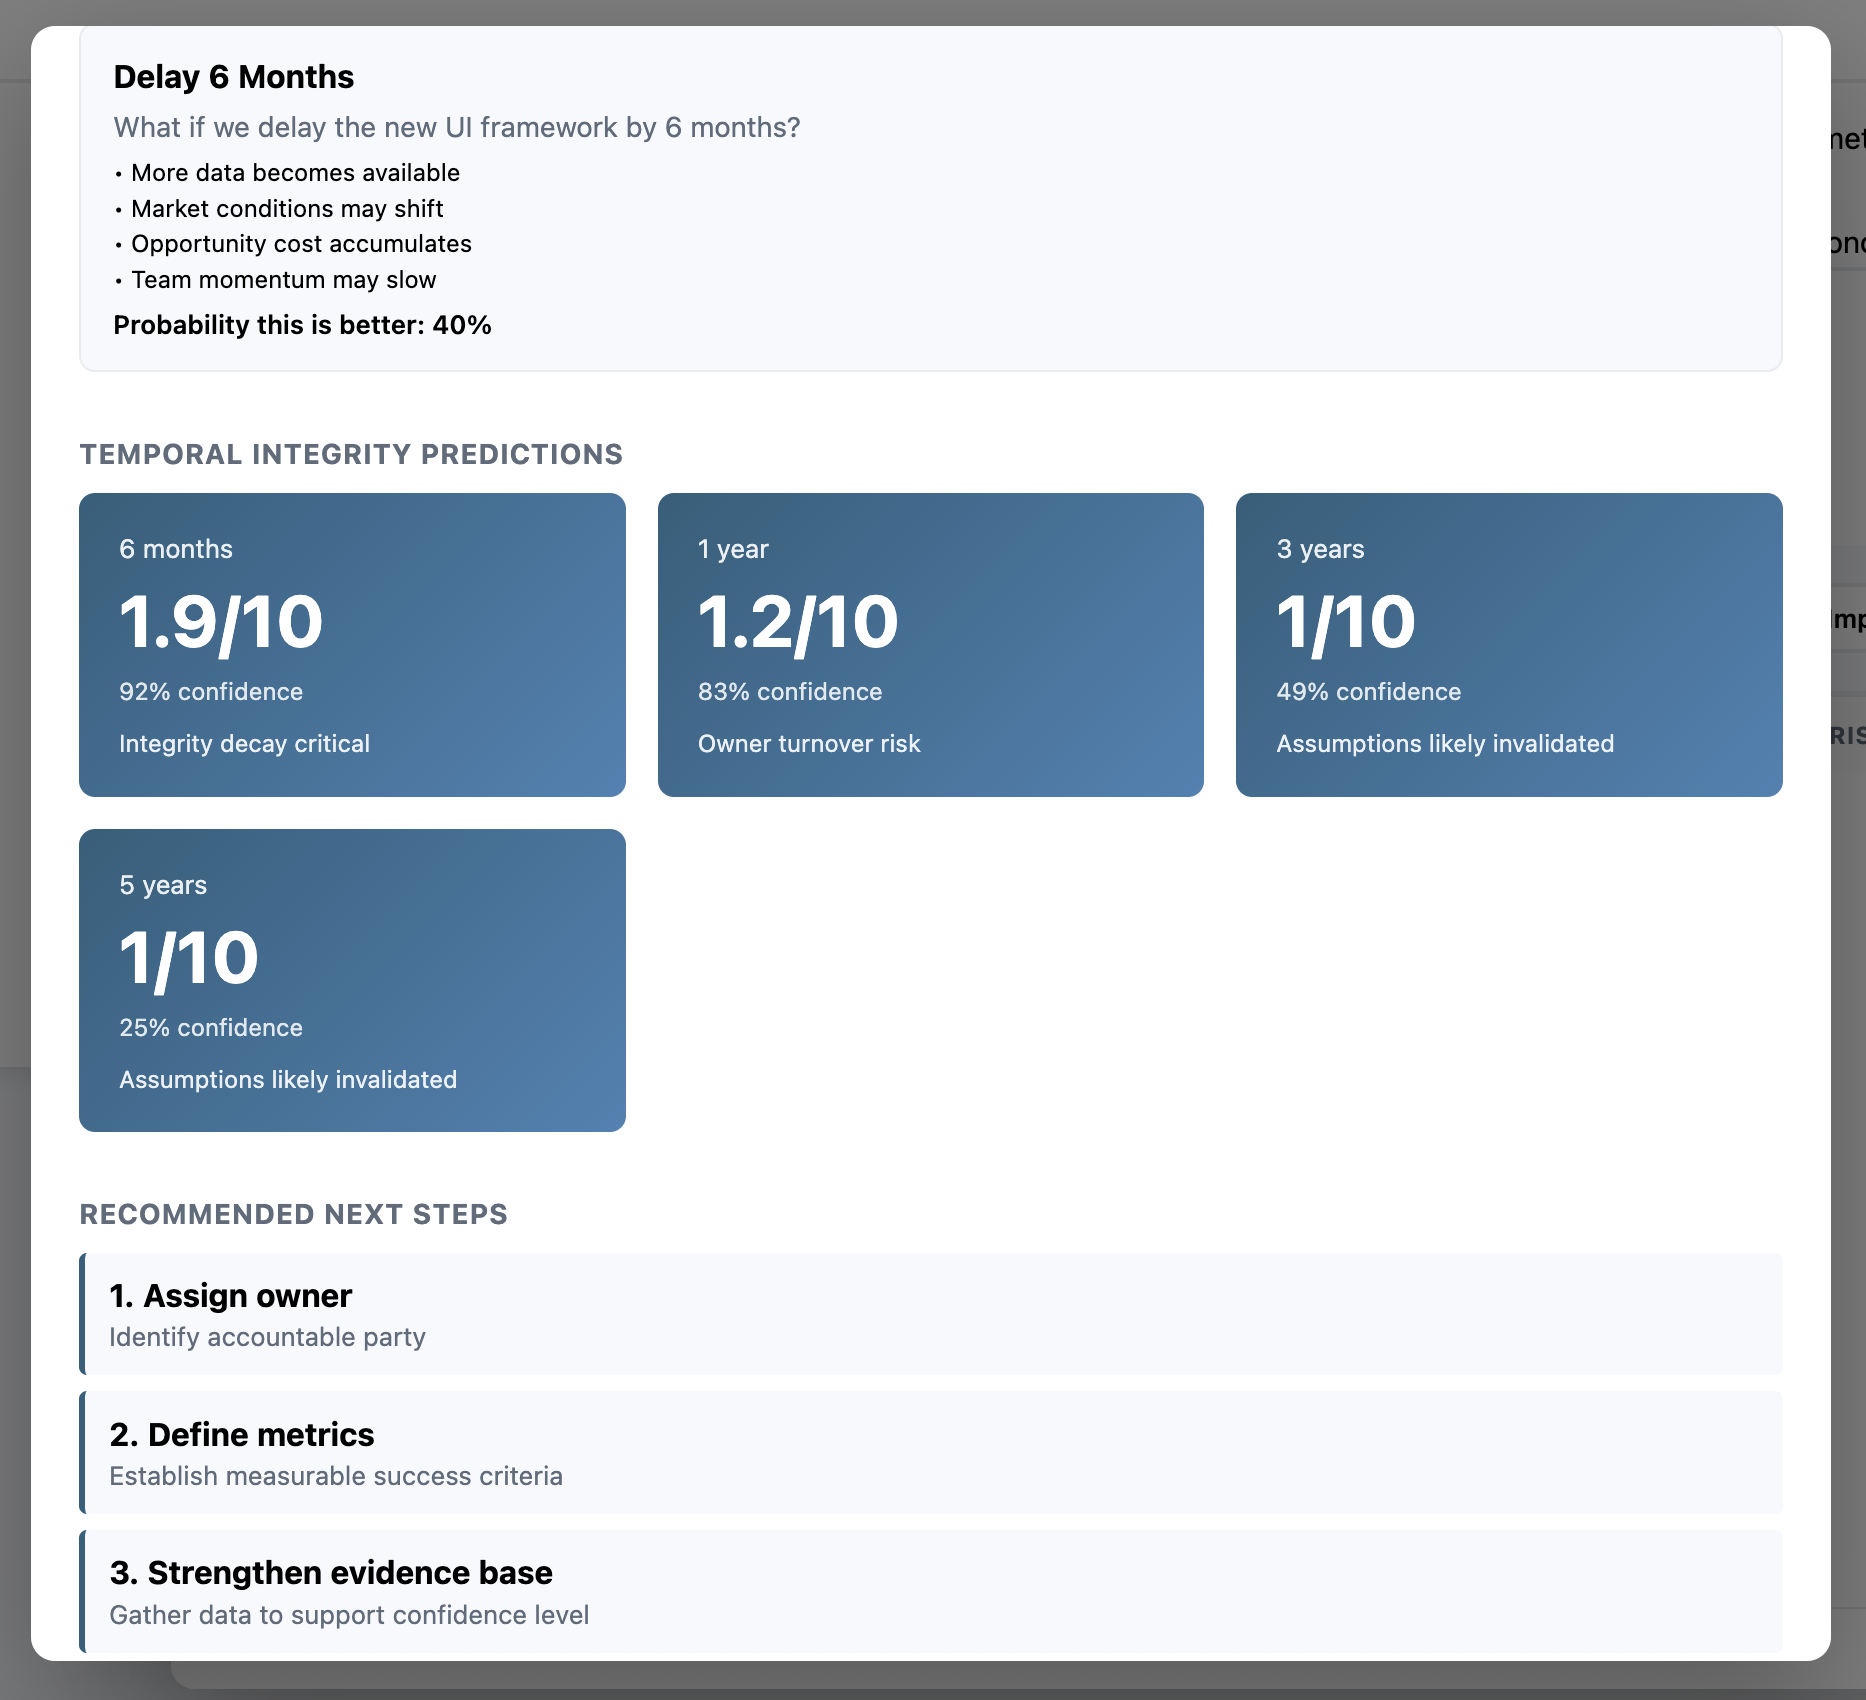Screen dimensions: 1866x1700
Task: Select the 'Opportunity cost accumulates' bullet
Action: pyautogui.click(x=301, y=244)
